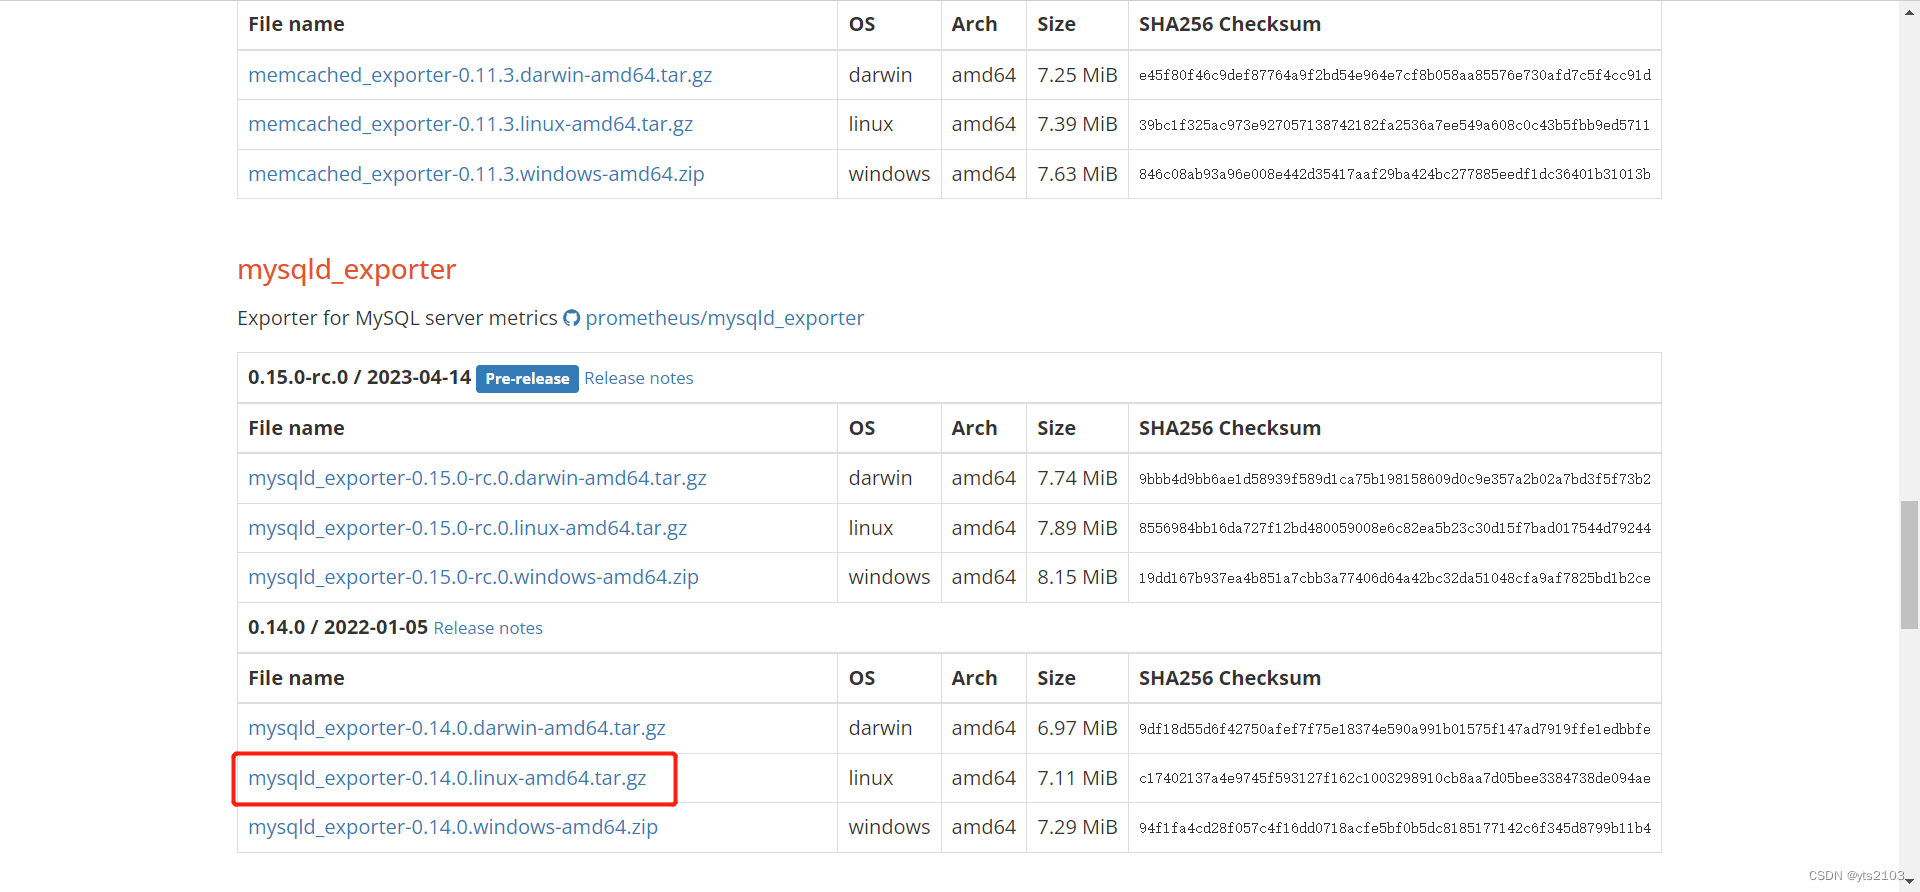The height and width of the screenshot is (892, 1920).
Task: Click the 0.14.0 / 2022-01-05 version label
Action: pos(338,627)
